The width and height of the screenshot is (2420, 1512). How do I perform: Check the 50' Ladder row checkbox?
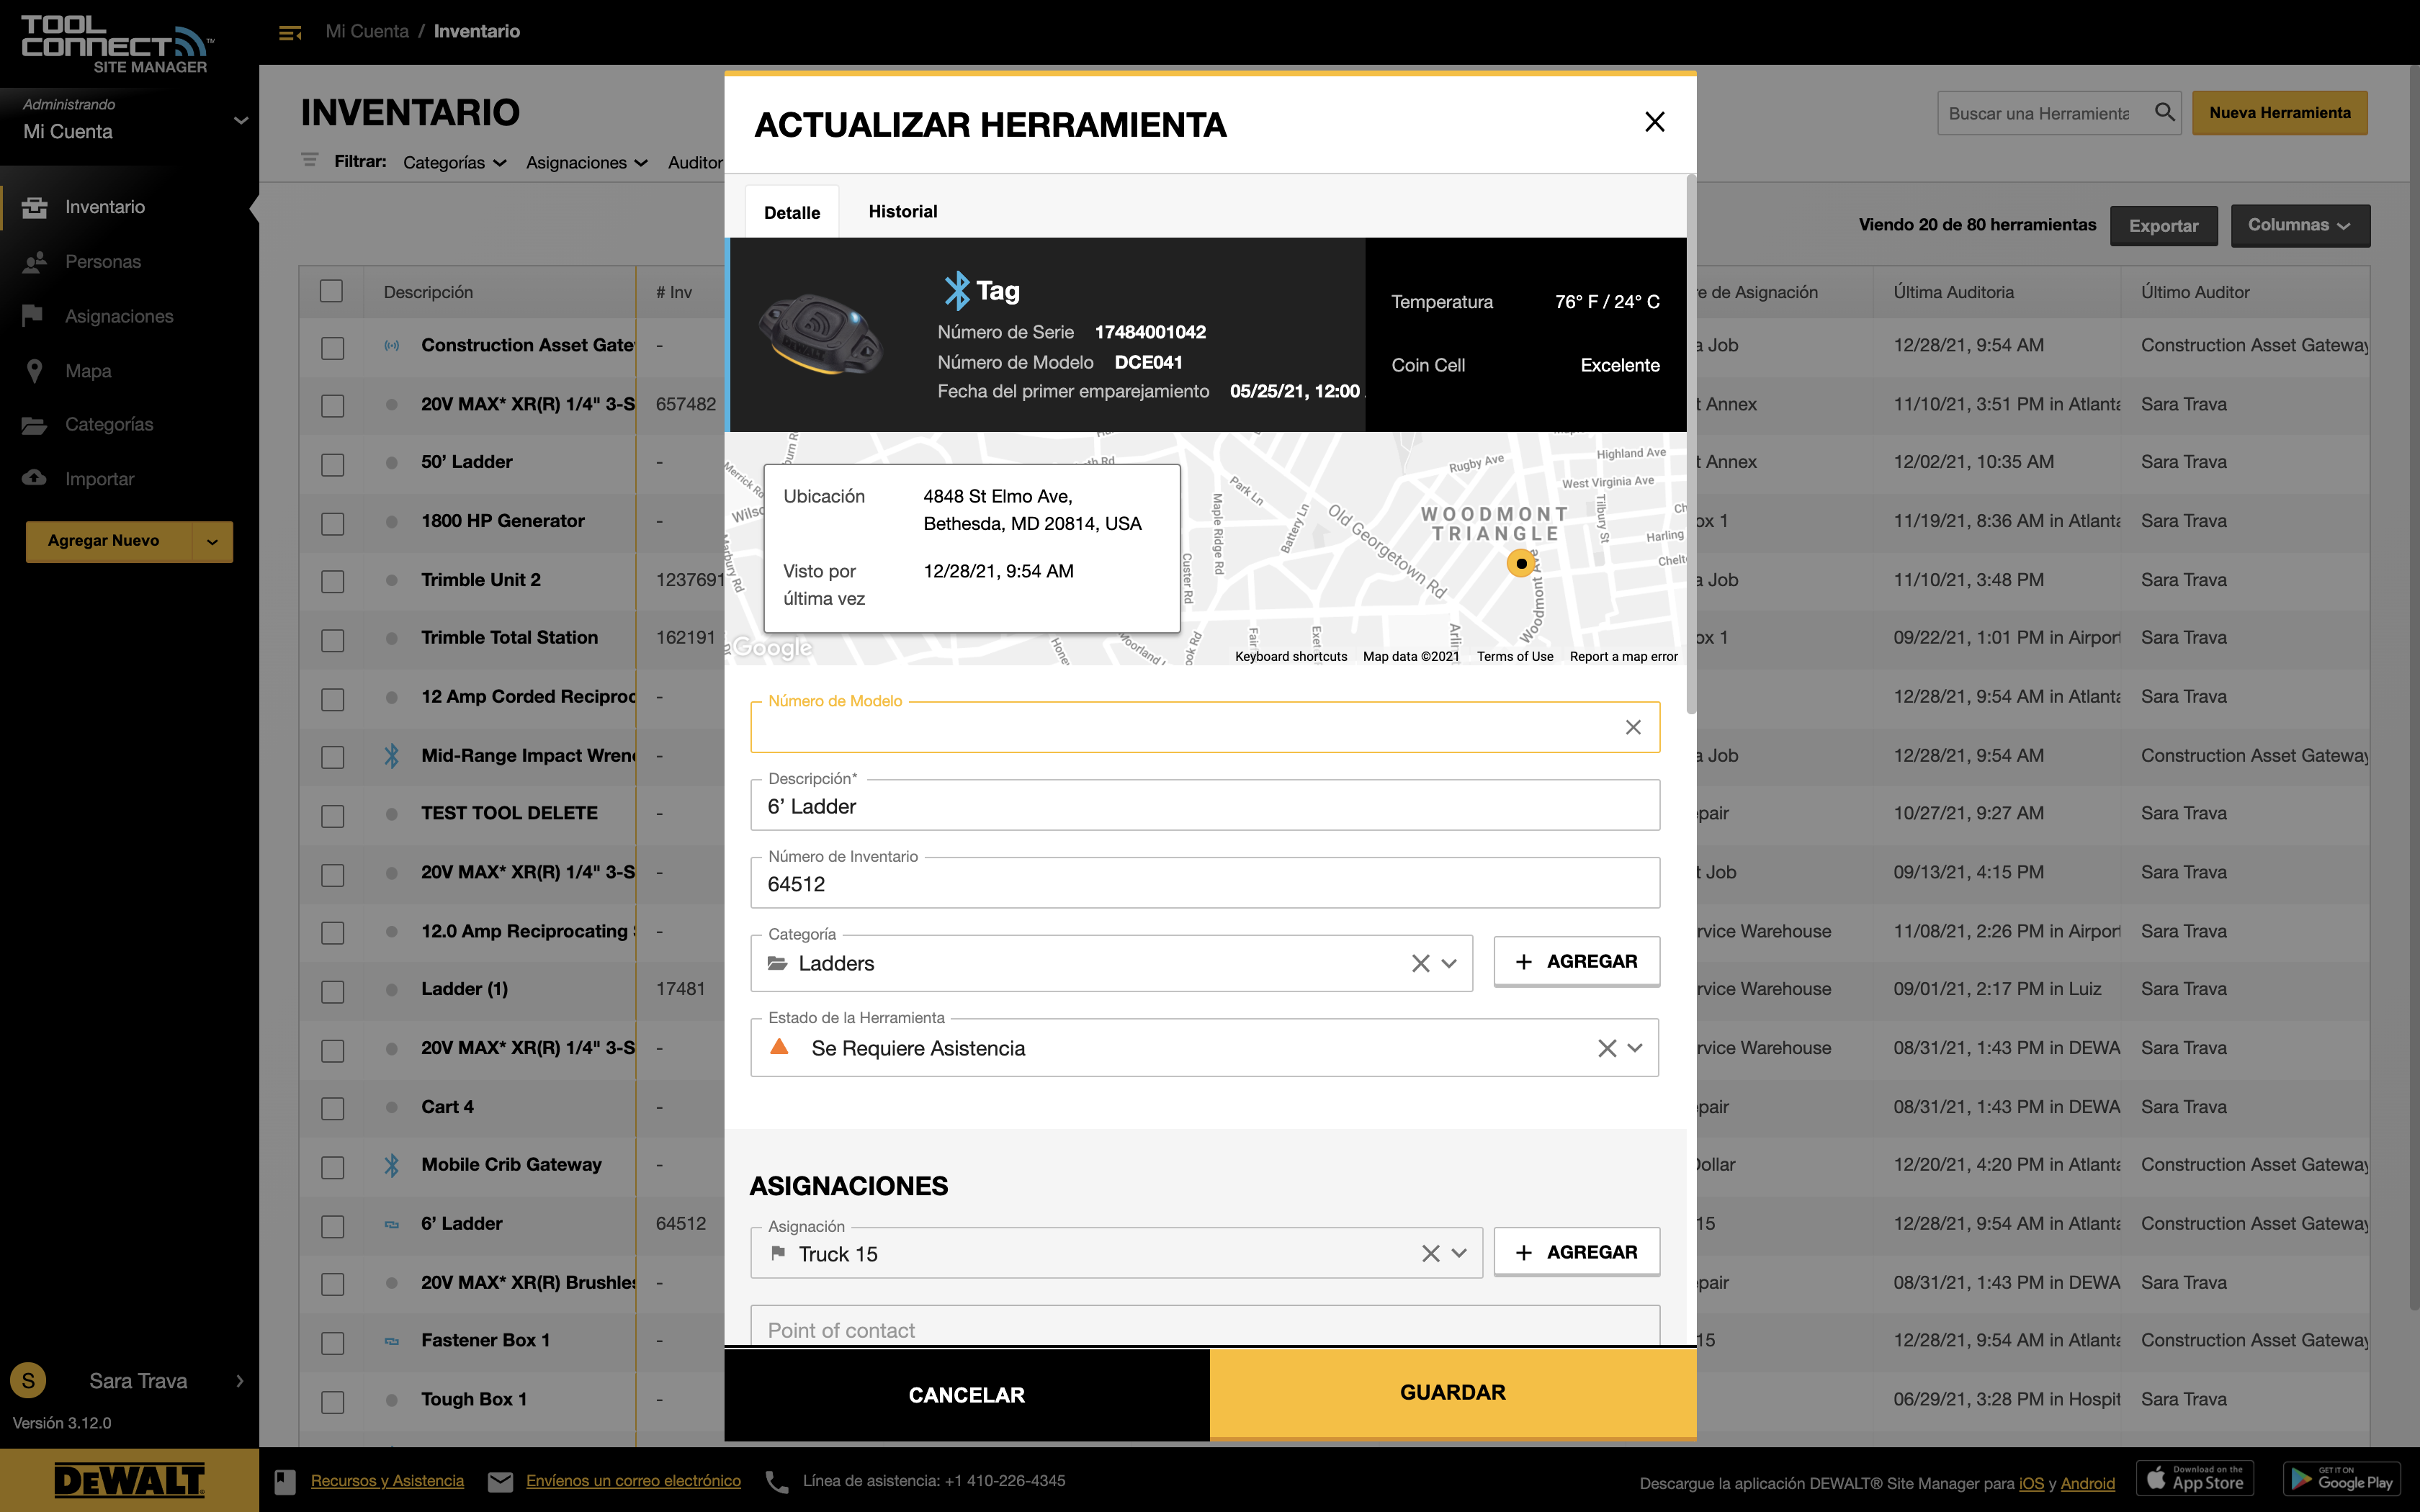tap(332, 465)
